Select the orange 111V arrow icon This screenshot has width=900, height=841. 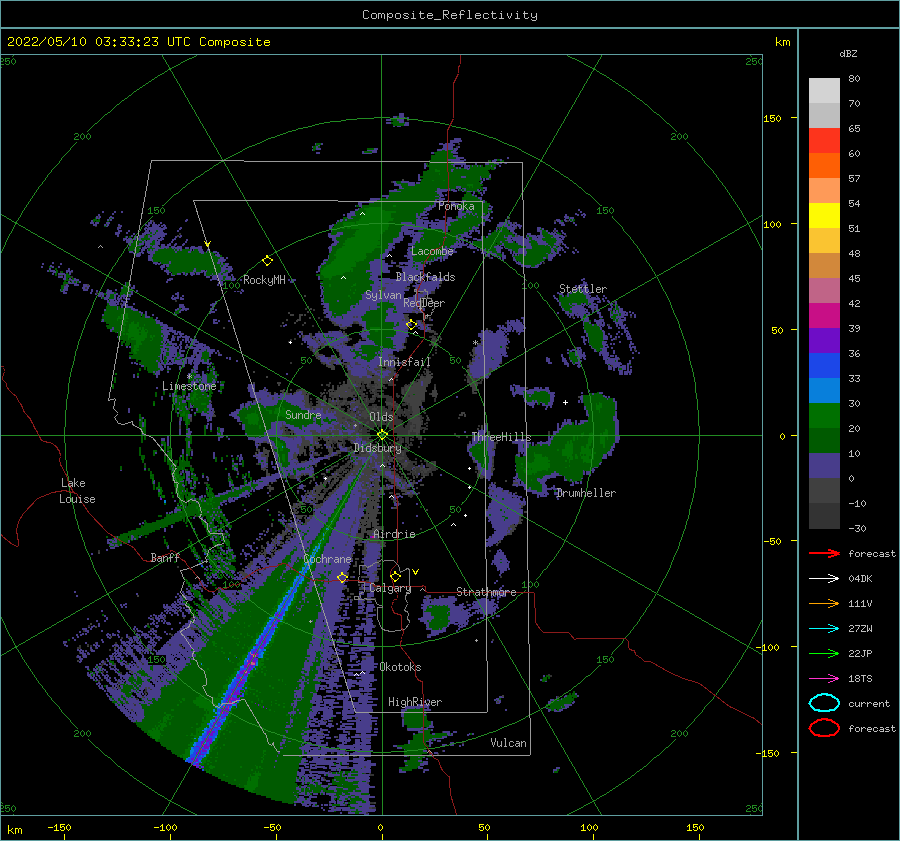(824, 603)
